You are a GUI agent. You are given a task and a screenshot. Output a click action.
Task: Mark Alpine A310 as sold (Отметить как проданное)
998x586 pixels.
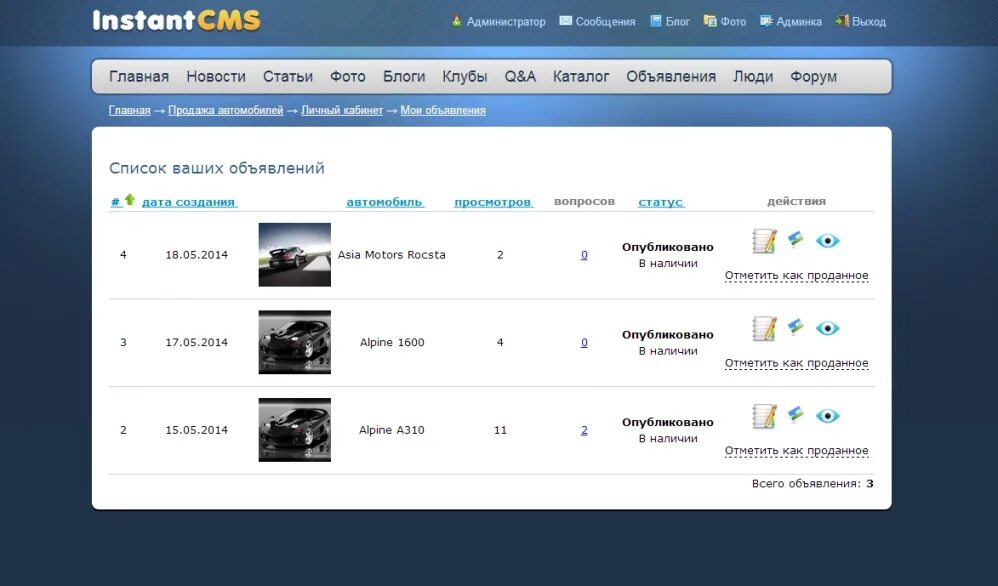point(796,451)
